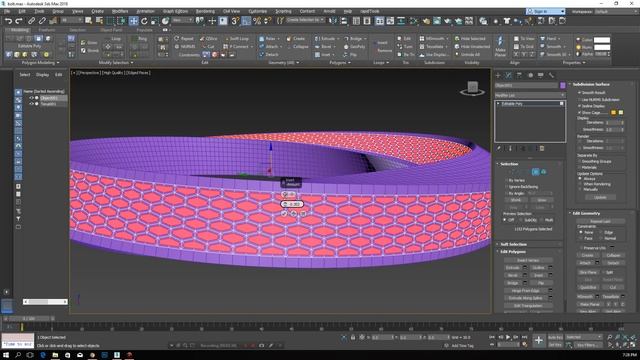This screenshot has width=640, height=360.
Task: Click the Object001 purple color swatch
Action: click(x=563, y=85)
